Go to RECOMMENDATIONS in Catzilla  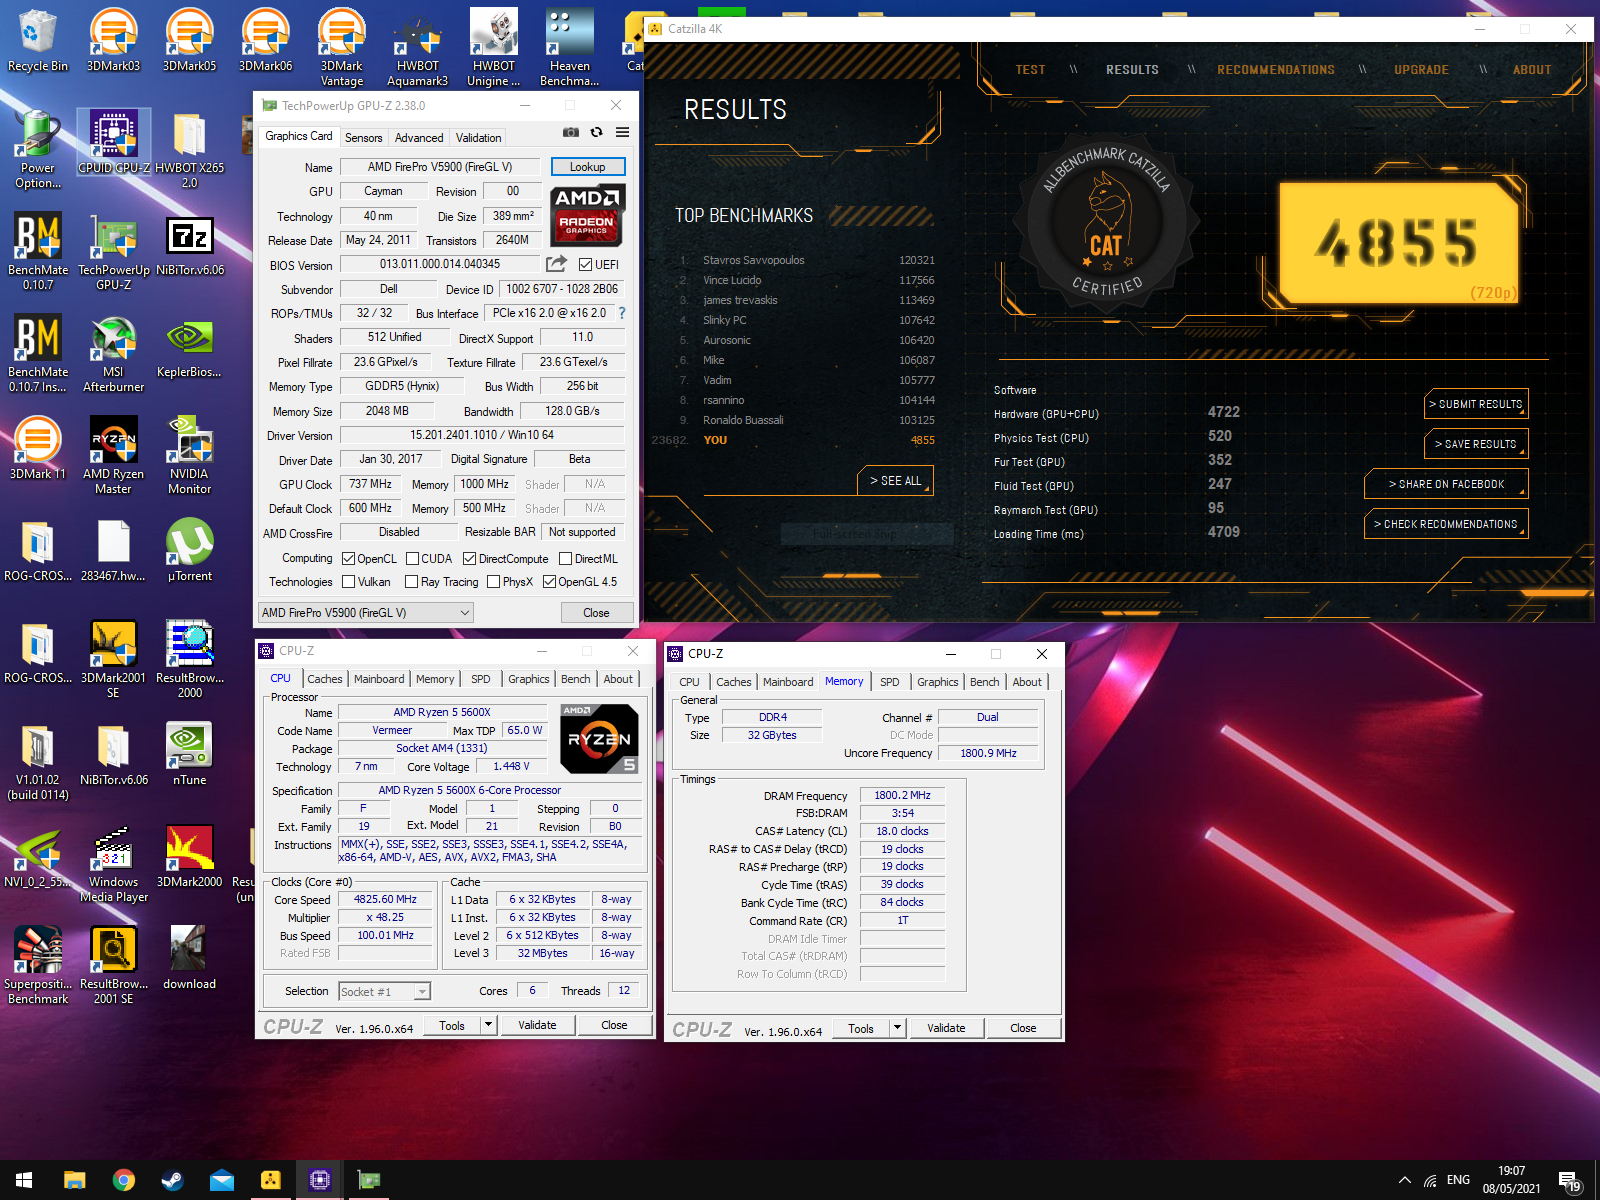(1276, 70)
